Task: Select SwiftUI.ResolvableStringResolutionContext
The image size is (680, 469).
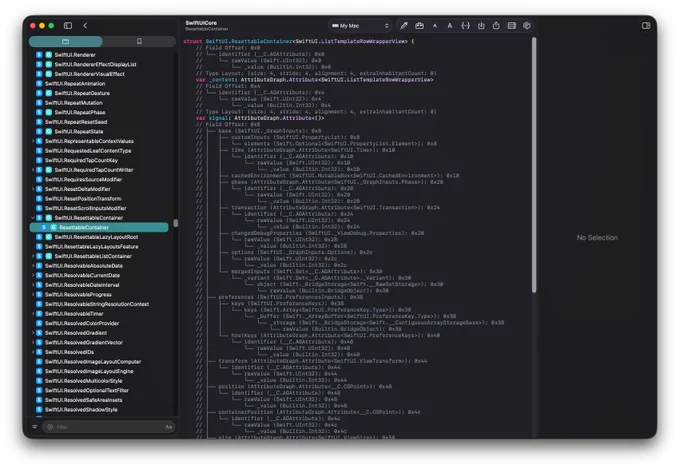Action: point(100,304)
